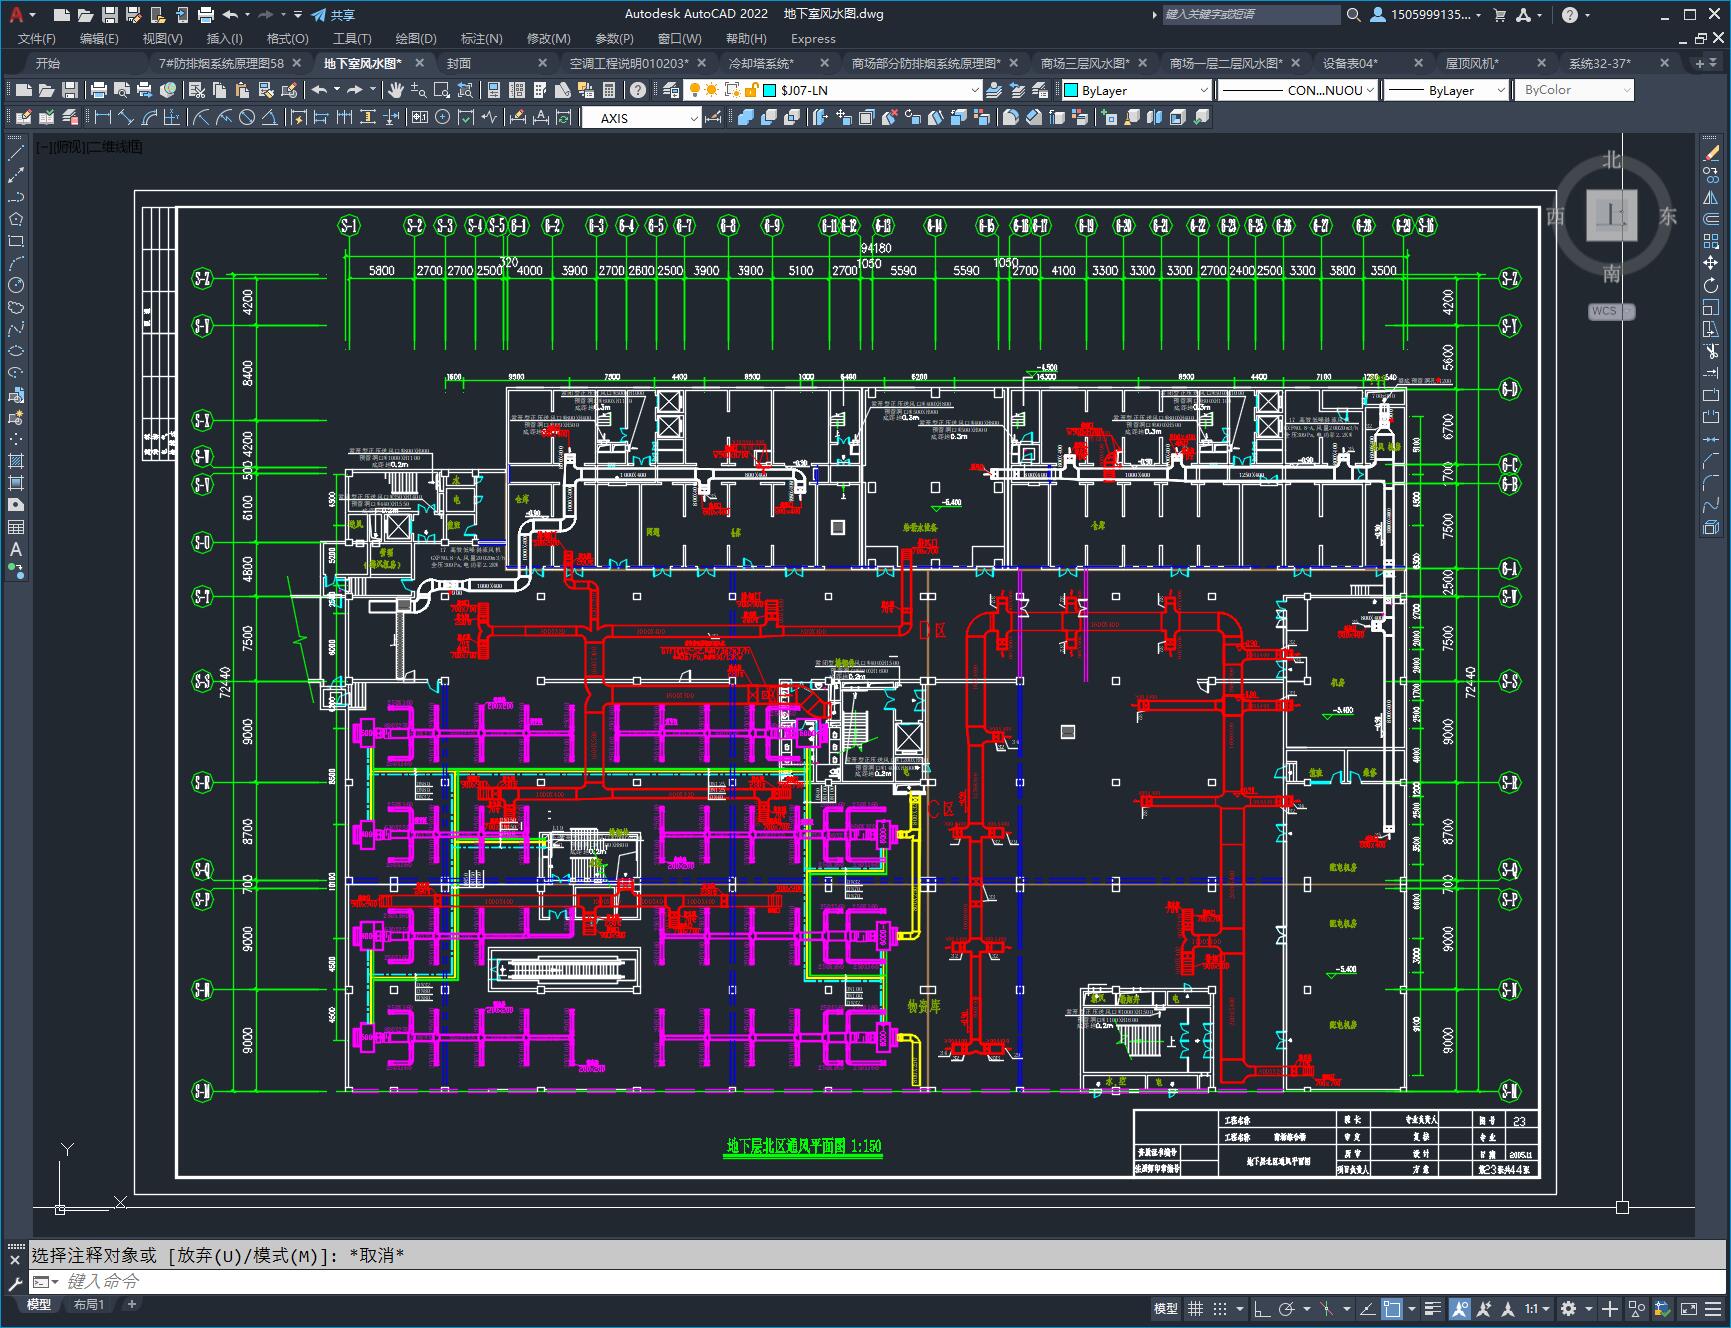This screenshot has width=1731, height=1328.
Task: Select the Hatch tool in left toolbar
Action: tap(16, 461)
